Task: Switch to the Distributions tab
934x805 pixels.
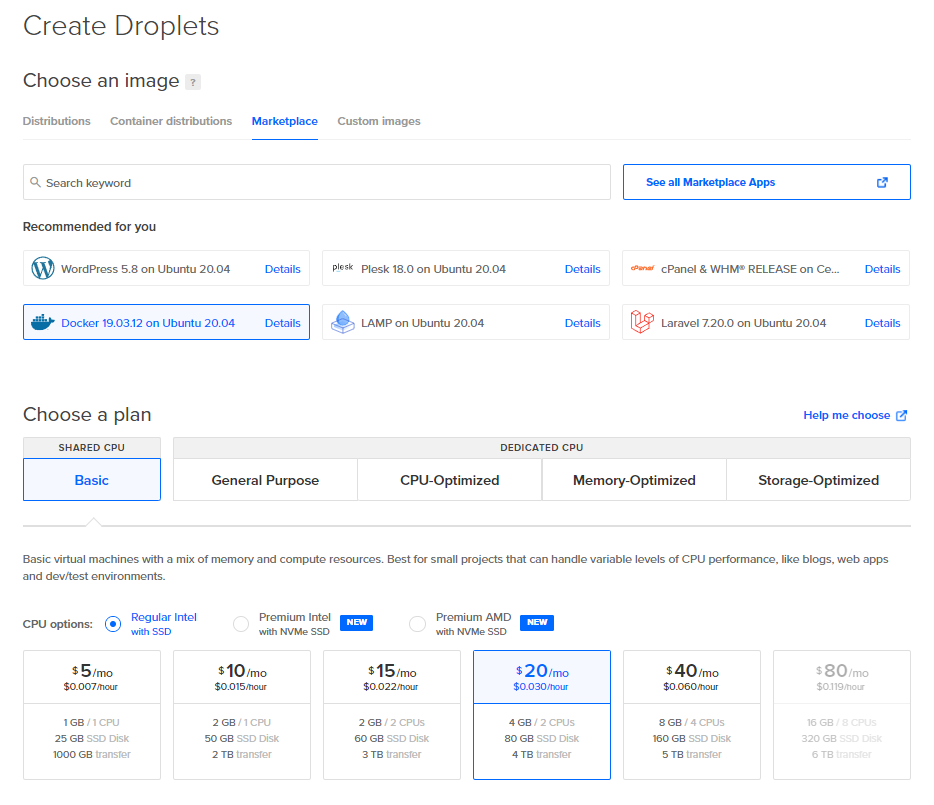Action: 57,121
